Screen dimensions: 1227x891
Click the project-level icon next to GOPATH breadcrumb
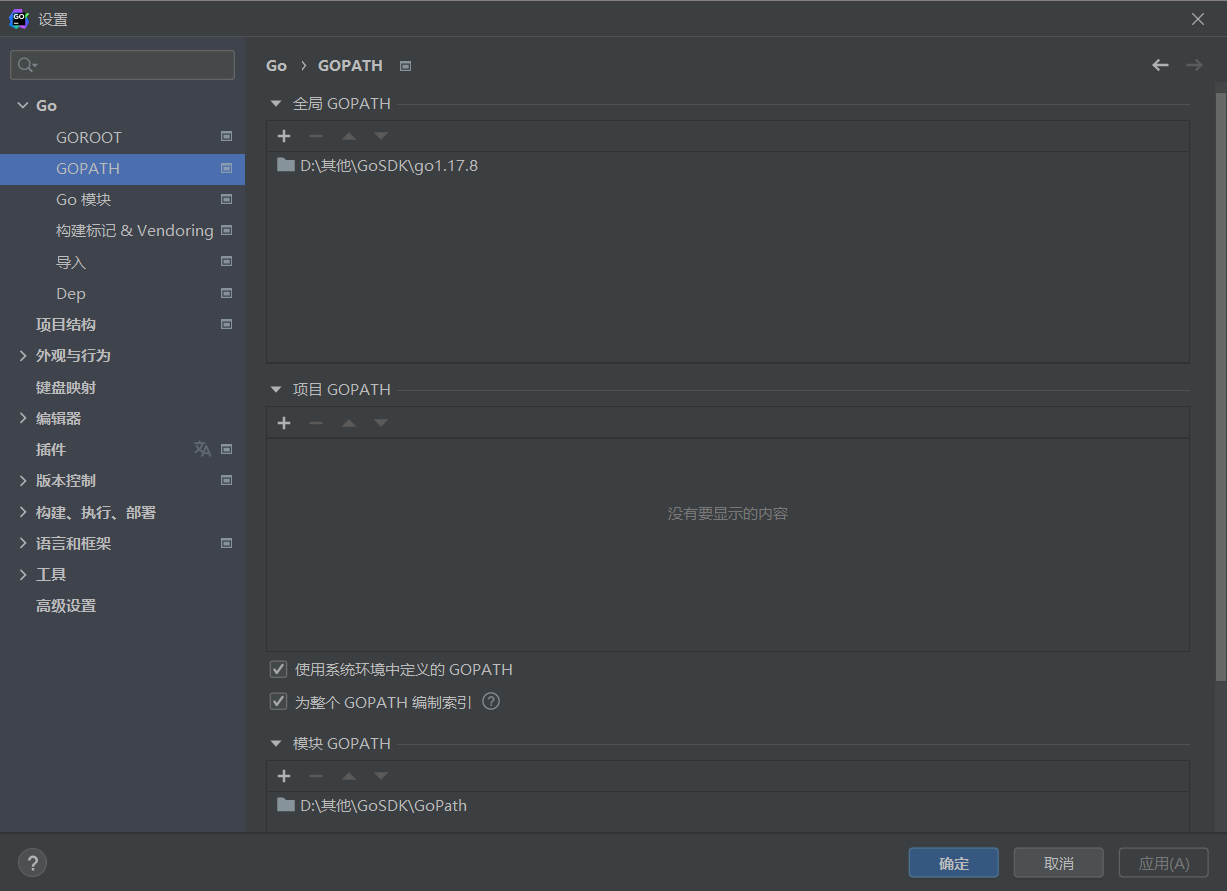click(405, 66)
